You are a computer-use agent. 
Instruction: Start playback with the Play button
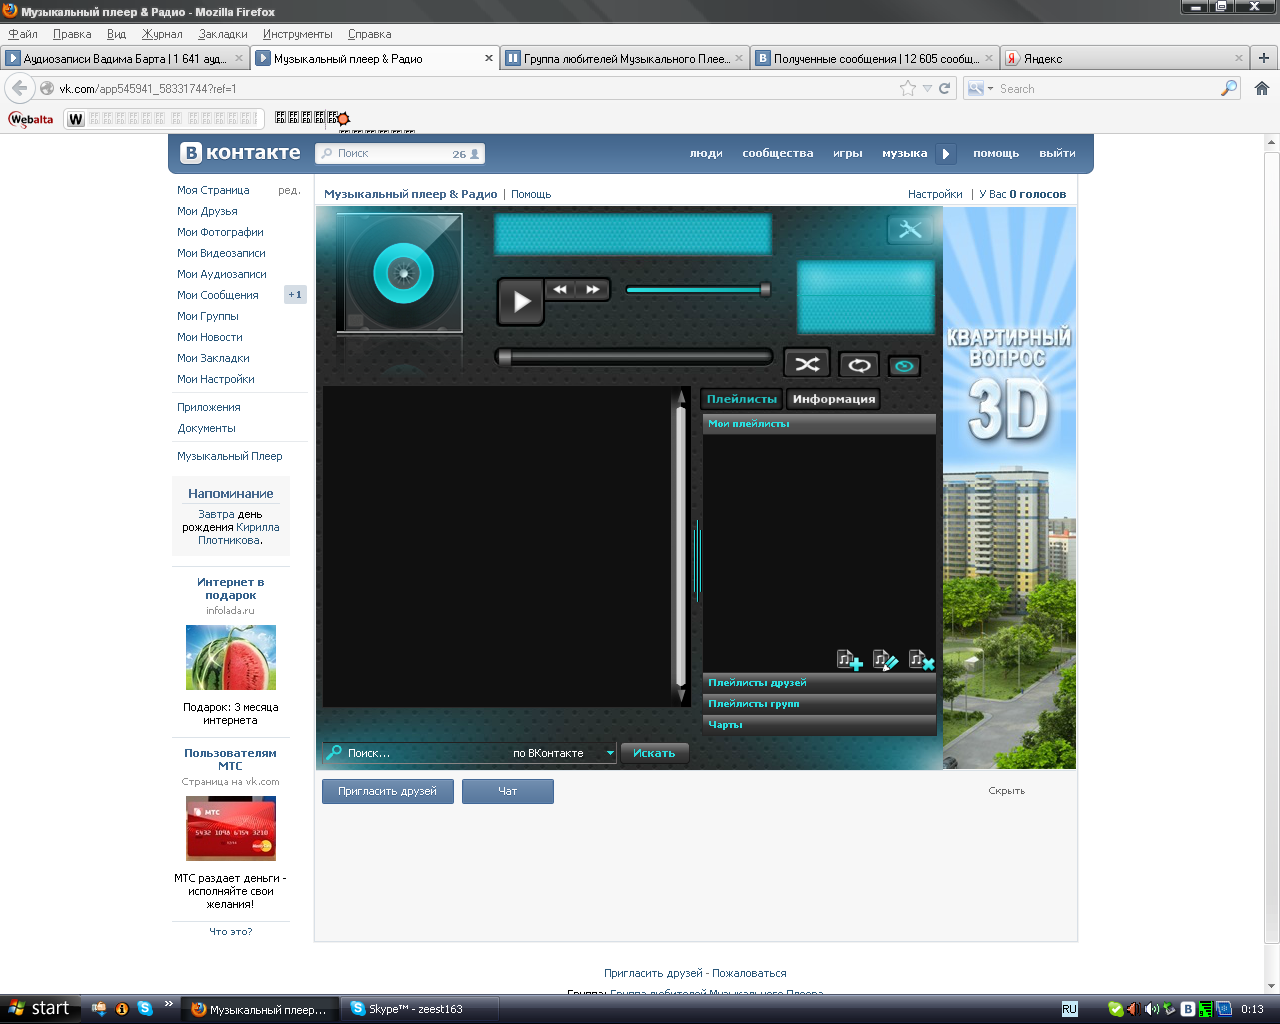[x=521, y=301]
